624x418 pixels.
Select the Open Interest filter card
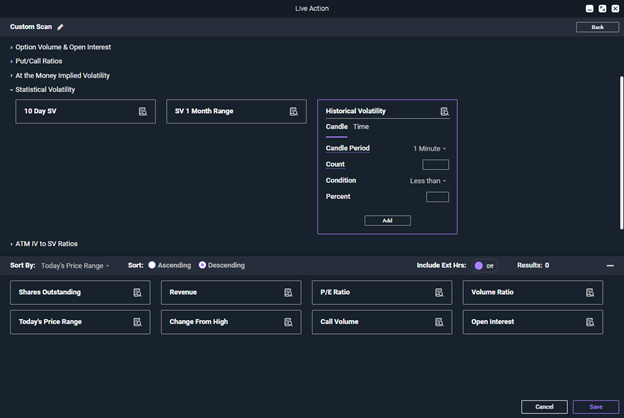click(x=532, y=322)
